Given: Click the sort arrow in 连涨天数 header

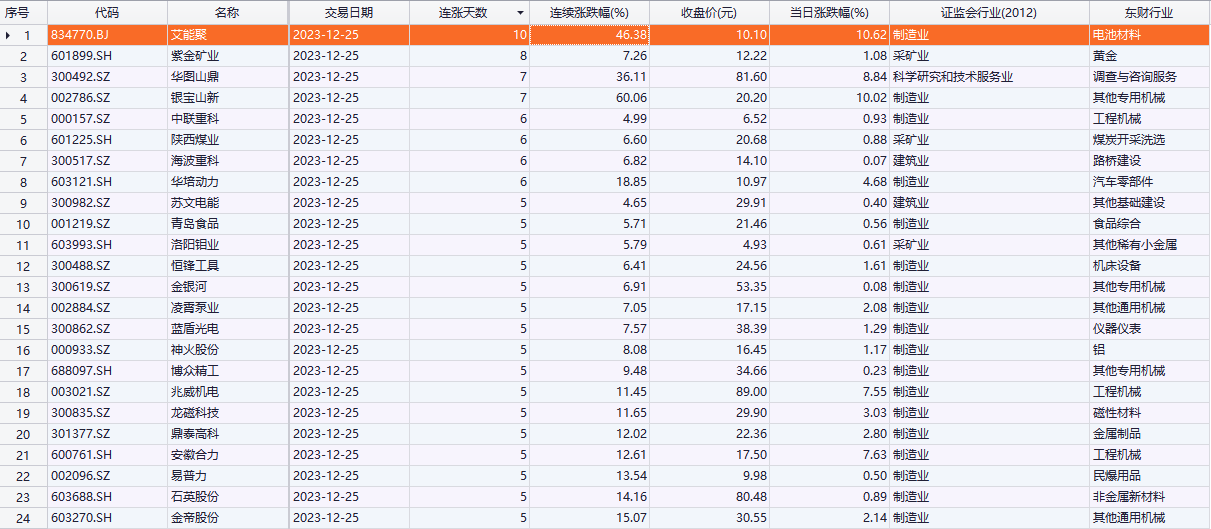Looking at the screenshot, I should (x=519, y=13).
